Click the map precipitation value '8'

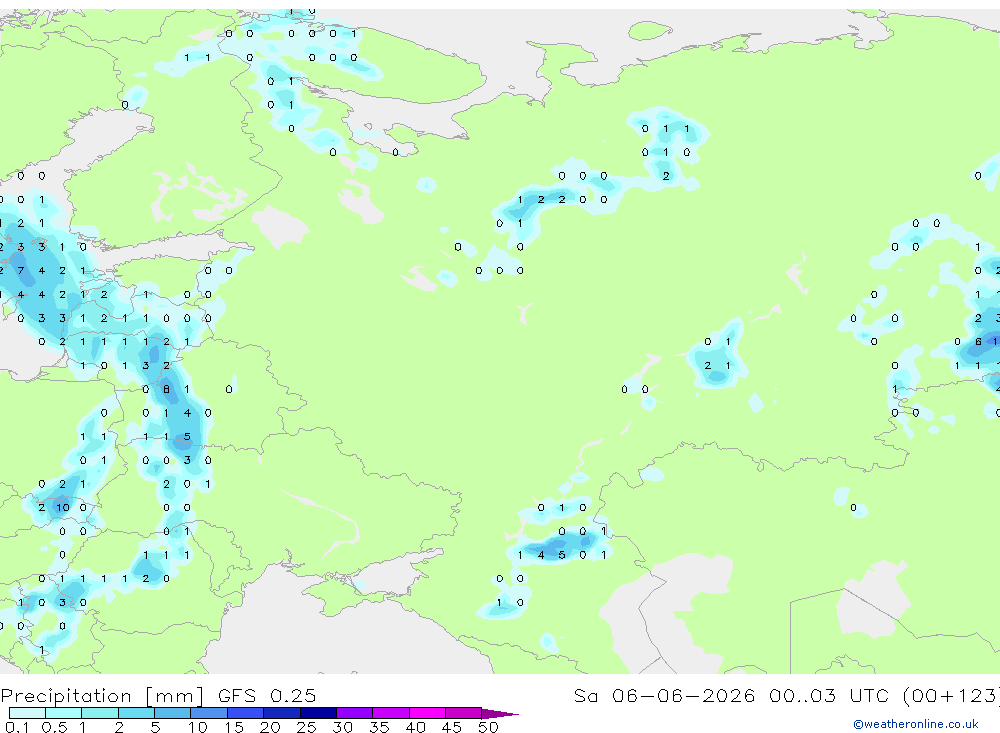click(x=166, y=389)
